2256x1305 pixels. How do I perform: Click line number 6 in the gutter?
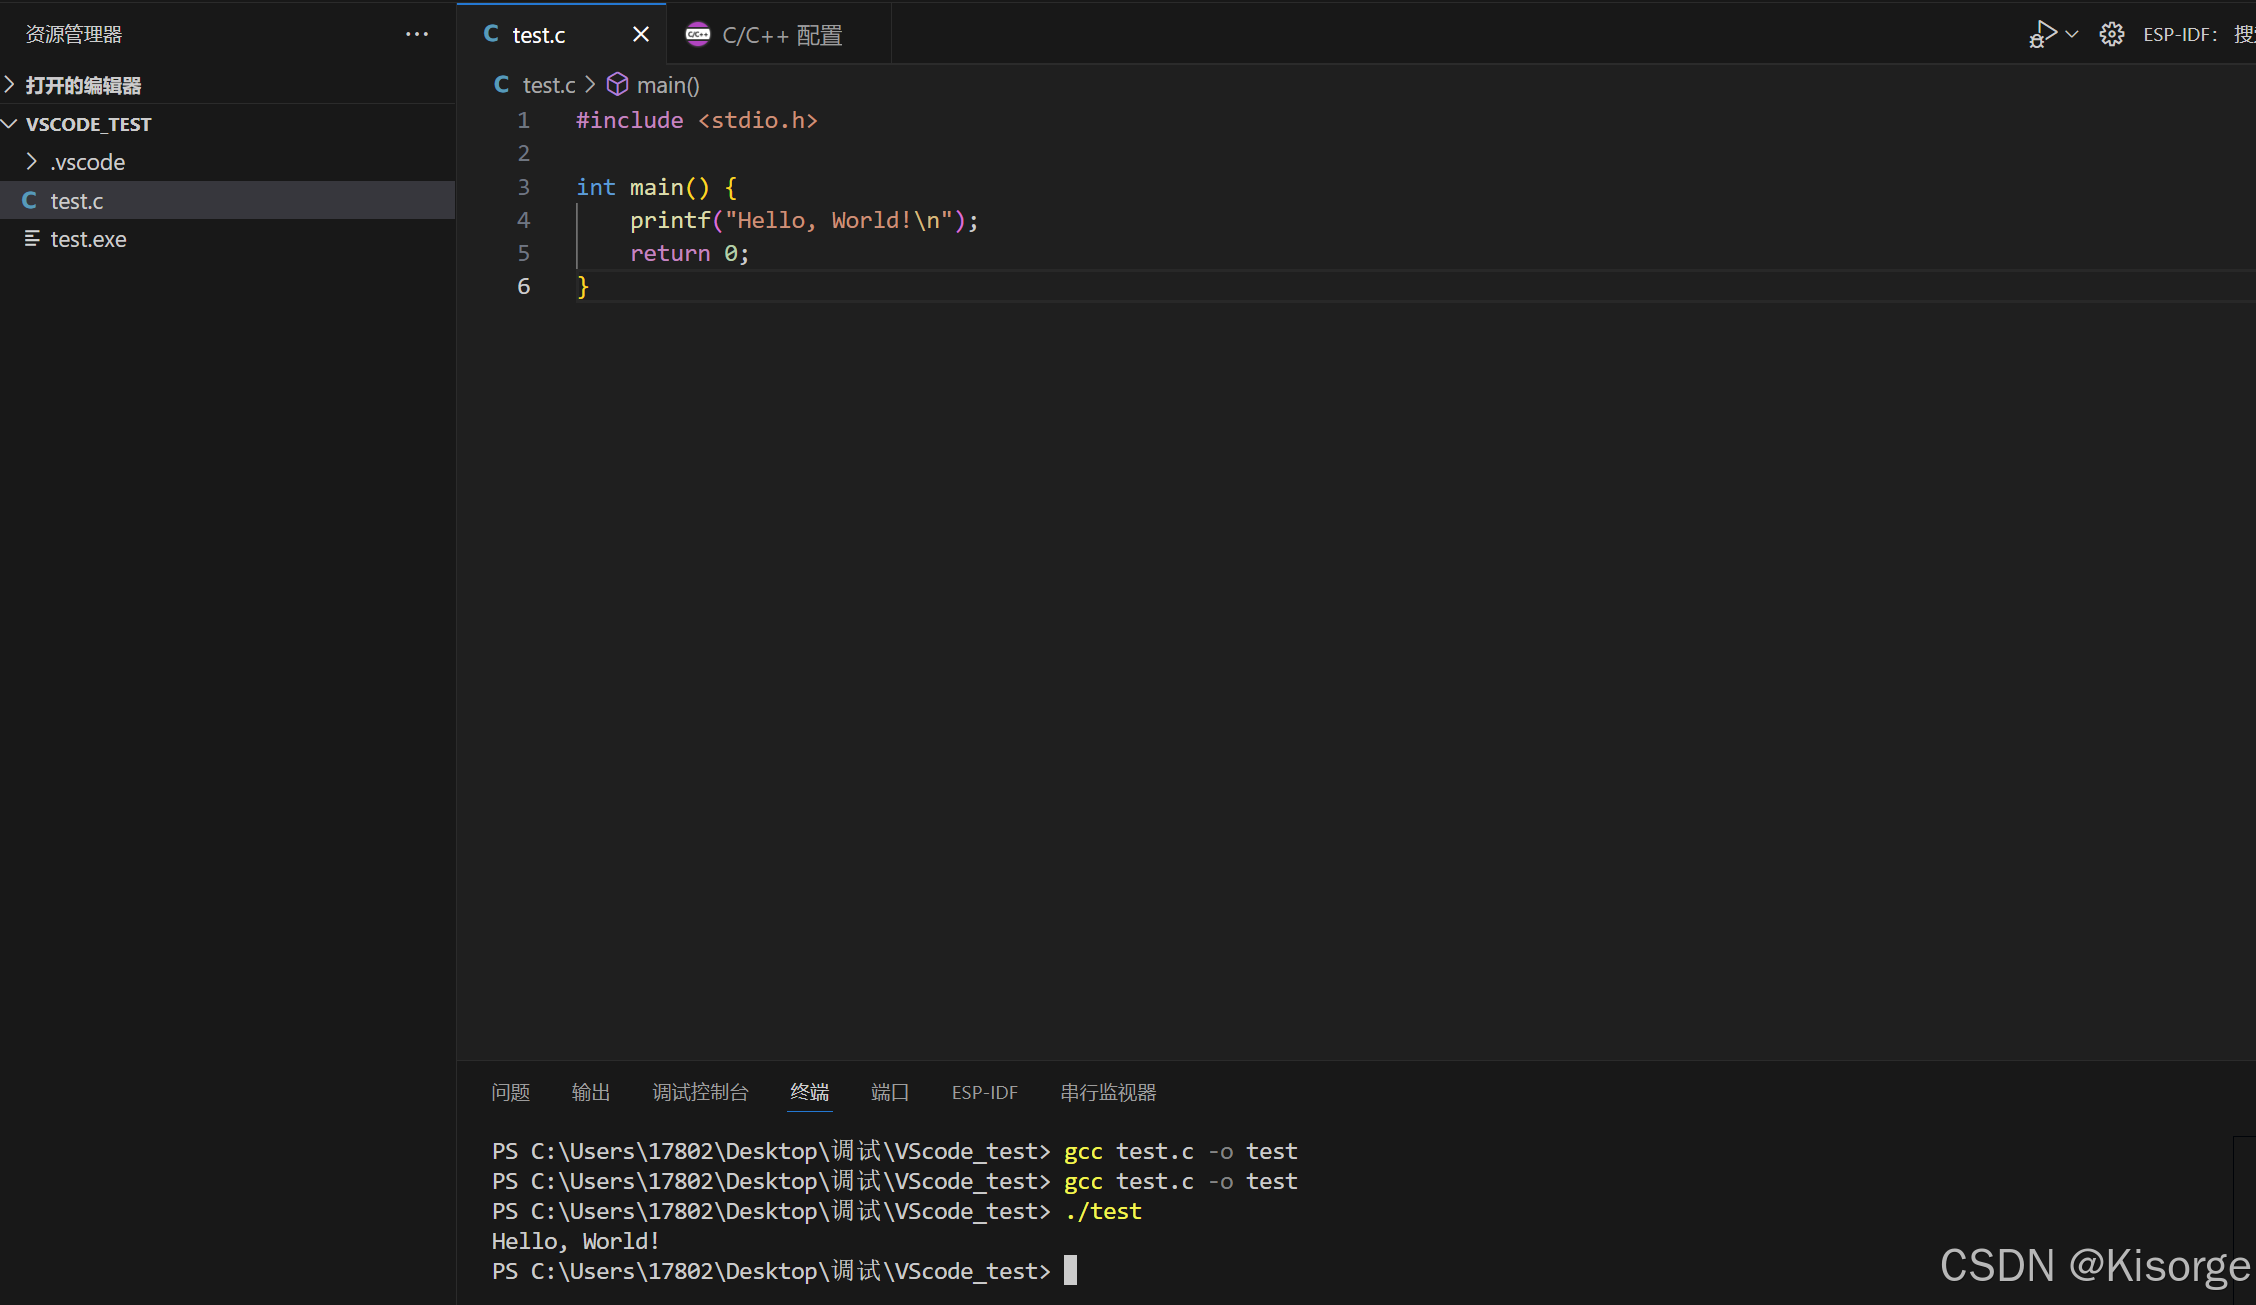[523, 286]
